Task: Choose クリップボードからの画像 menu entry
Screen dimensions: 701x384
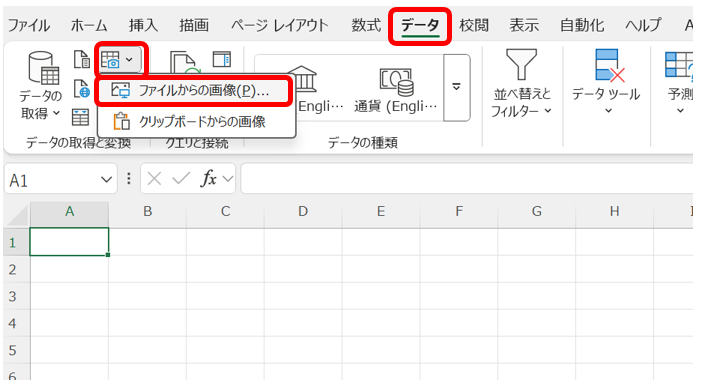Action: [x=194, y=121]
